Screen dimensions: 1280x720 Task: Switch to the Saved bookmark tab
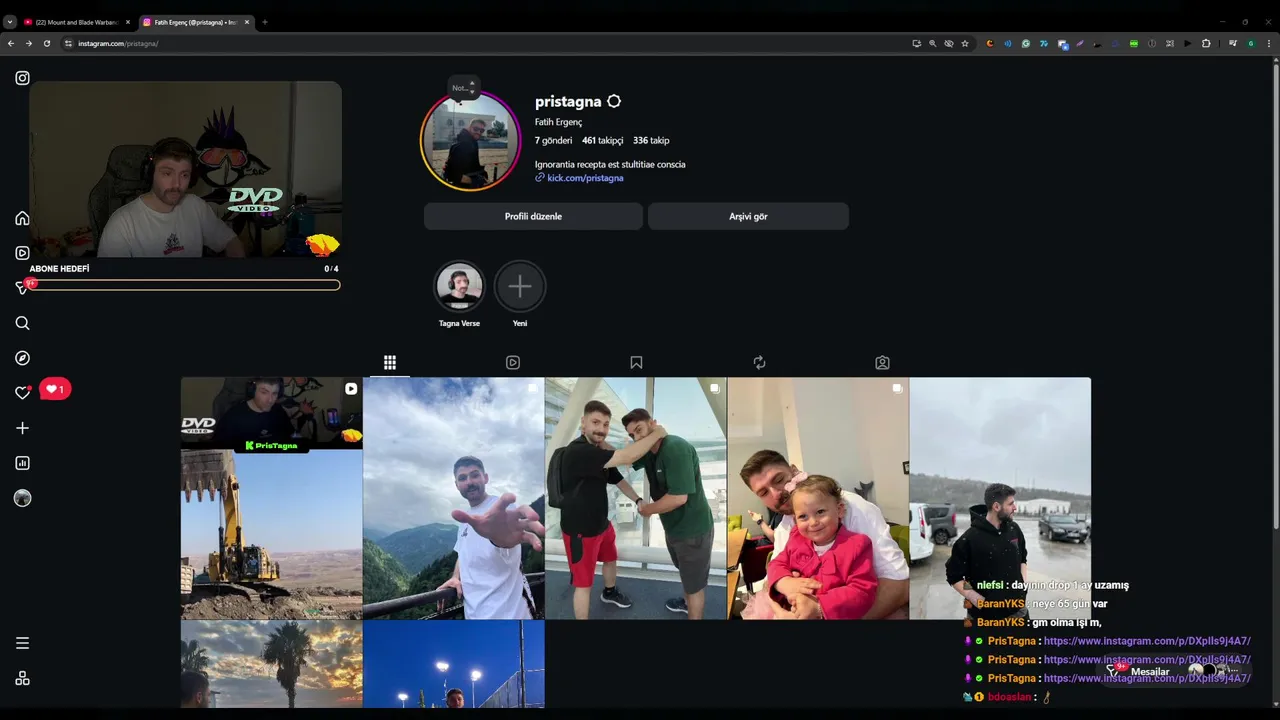(x=636, y=362)
